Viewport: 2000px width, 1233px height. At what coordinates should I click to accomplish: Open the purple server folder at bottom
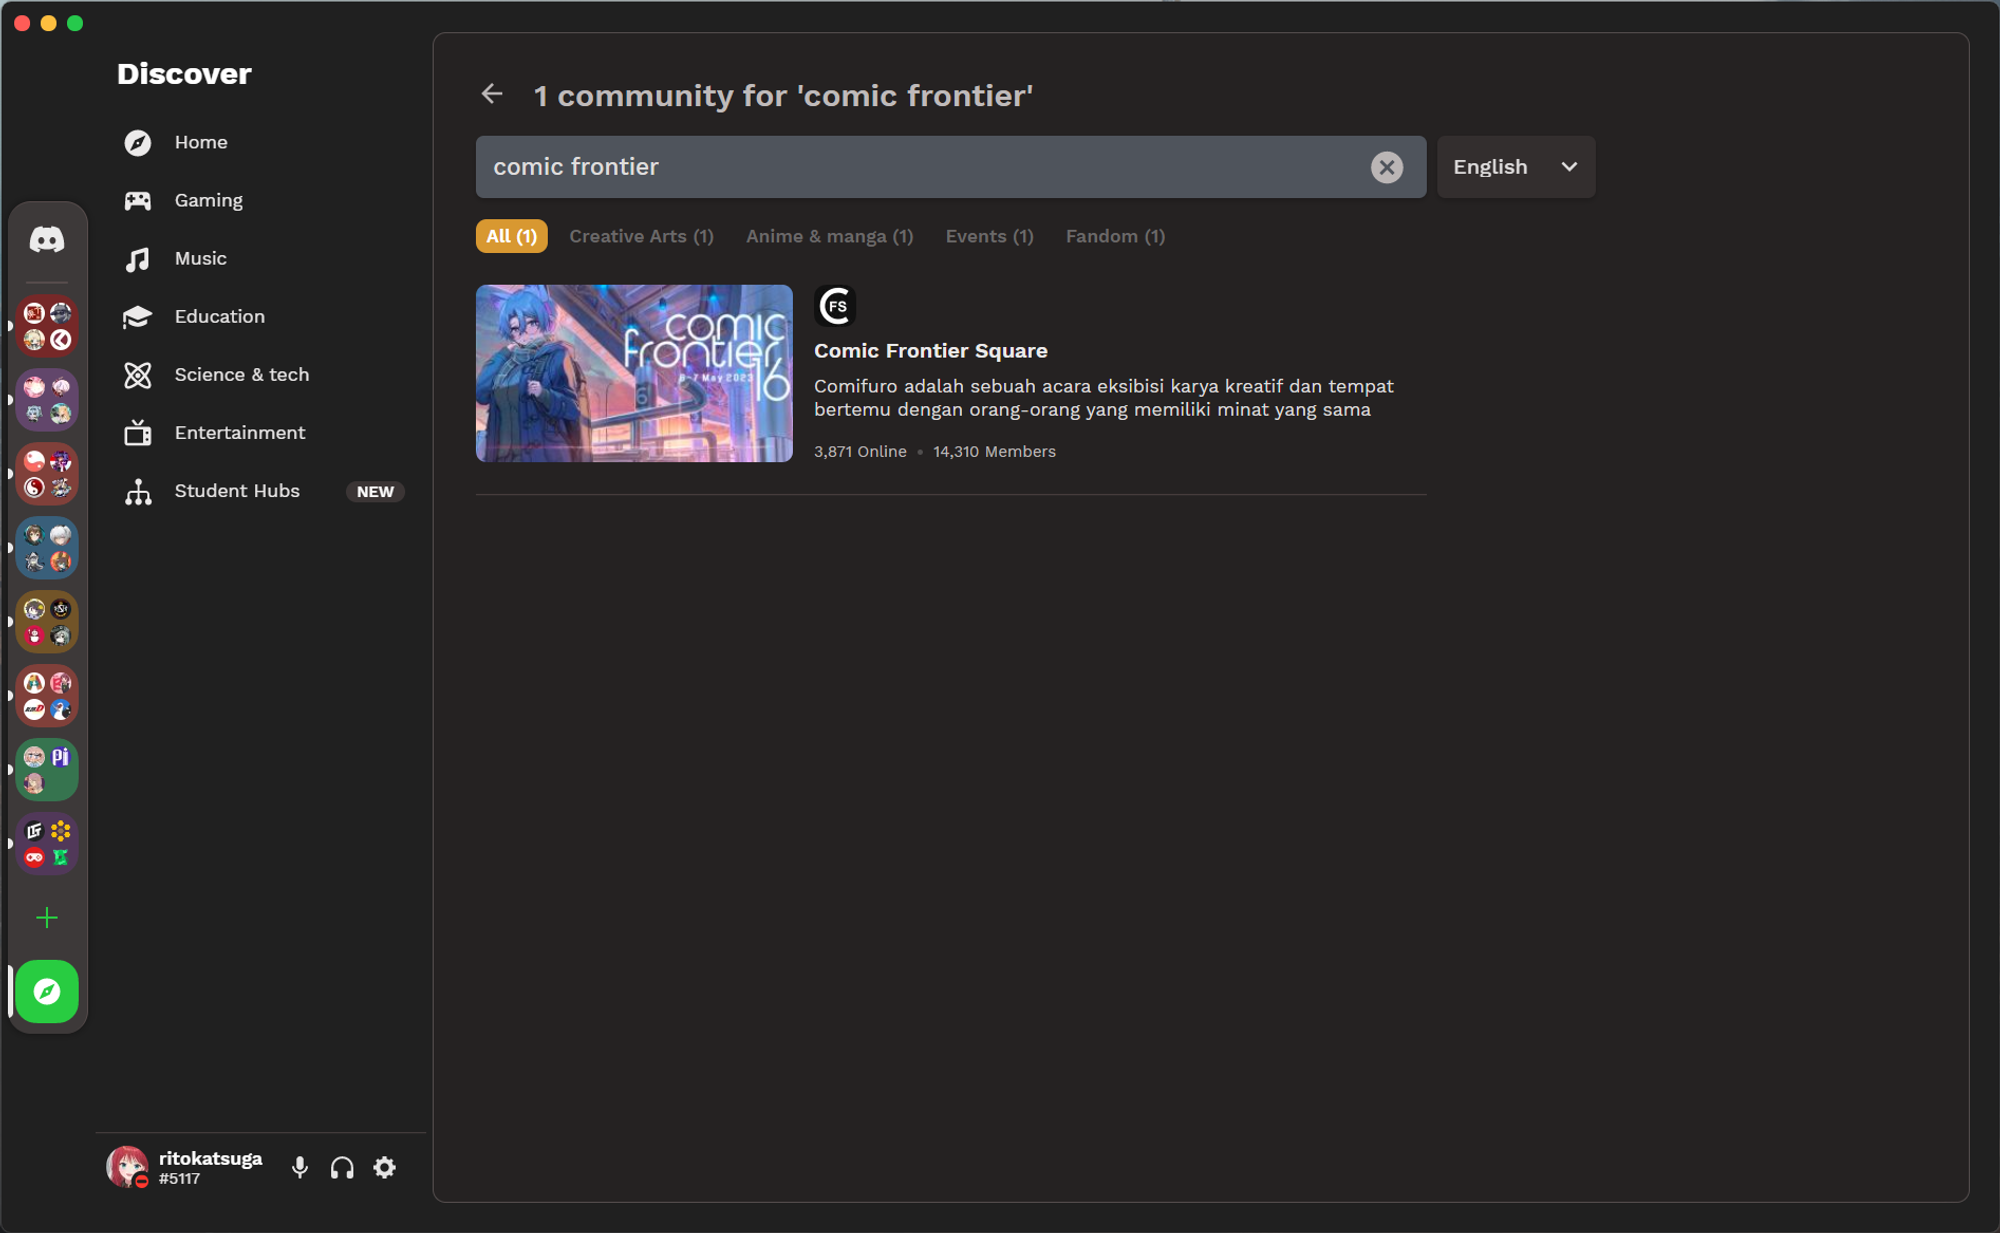coord(47,844)
